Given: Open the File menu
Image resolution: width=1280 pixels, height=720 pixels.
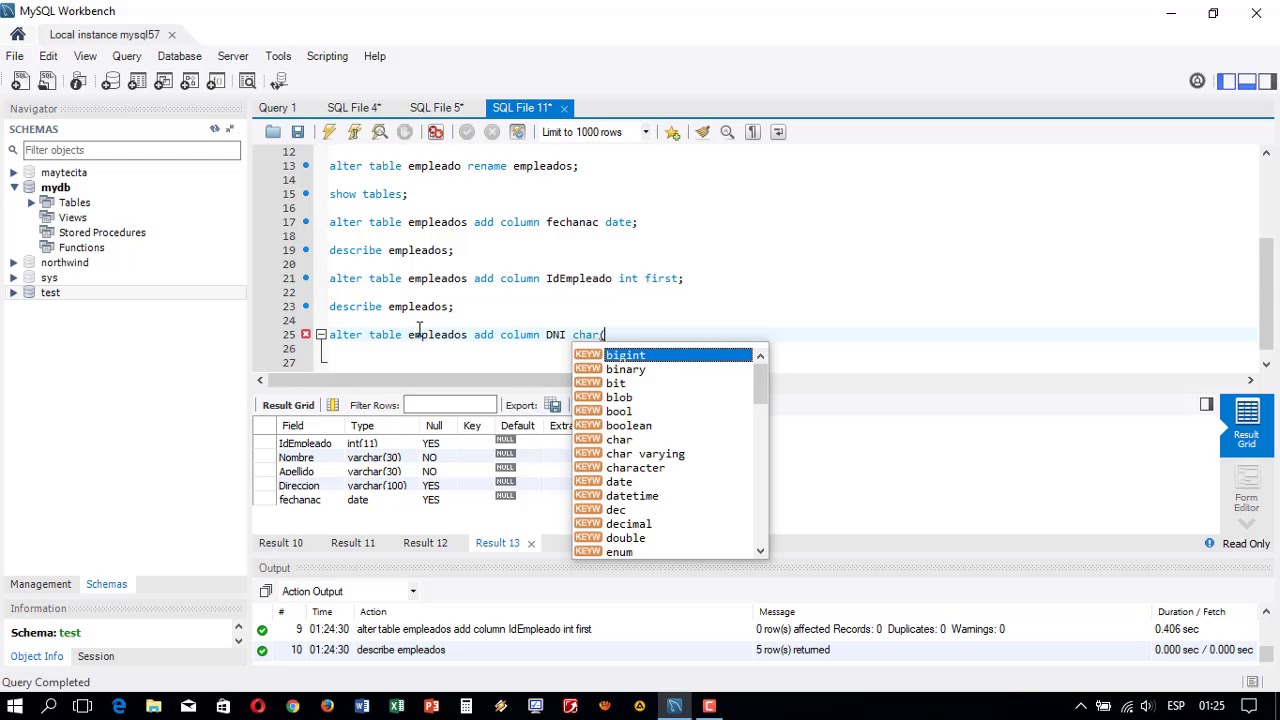Looking at the screenshot, I should click(x=15, y=56).
